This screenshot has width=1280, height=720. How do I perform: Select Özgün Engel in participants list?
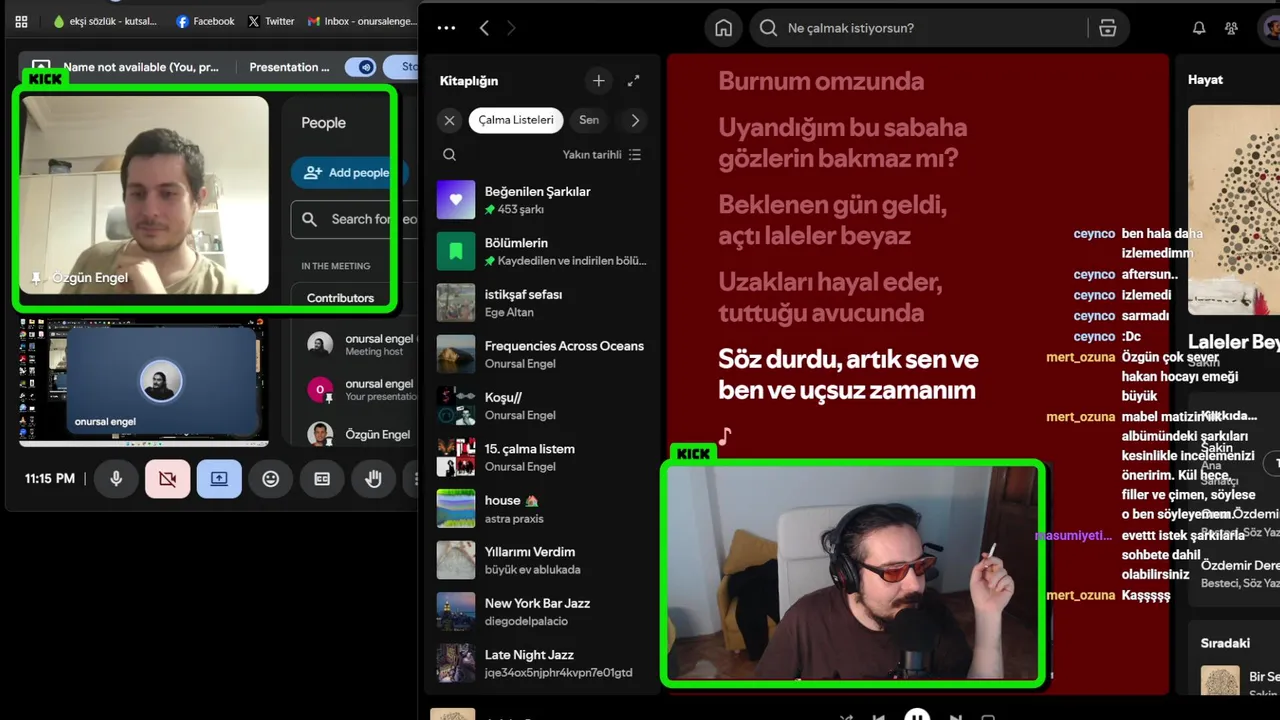pyautogui.click(x=360, y=434)
